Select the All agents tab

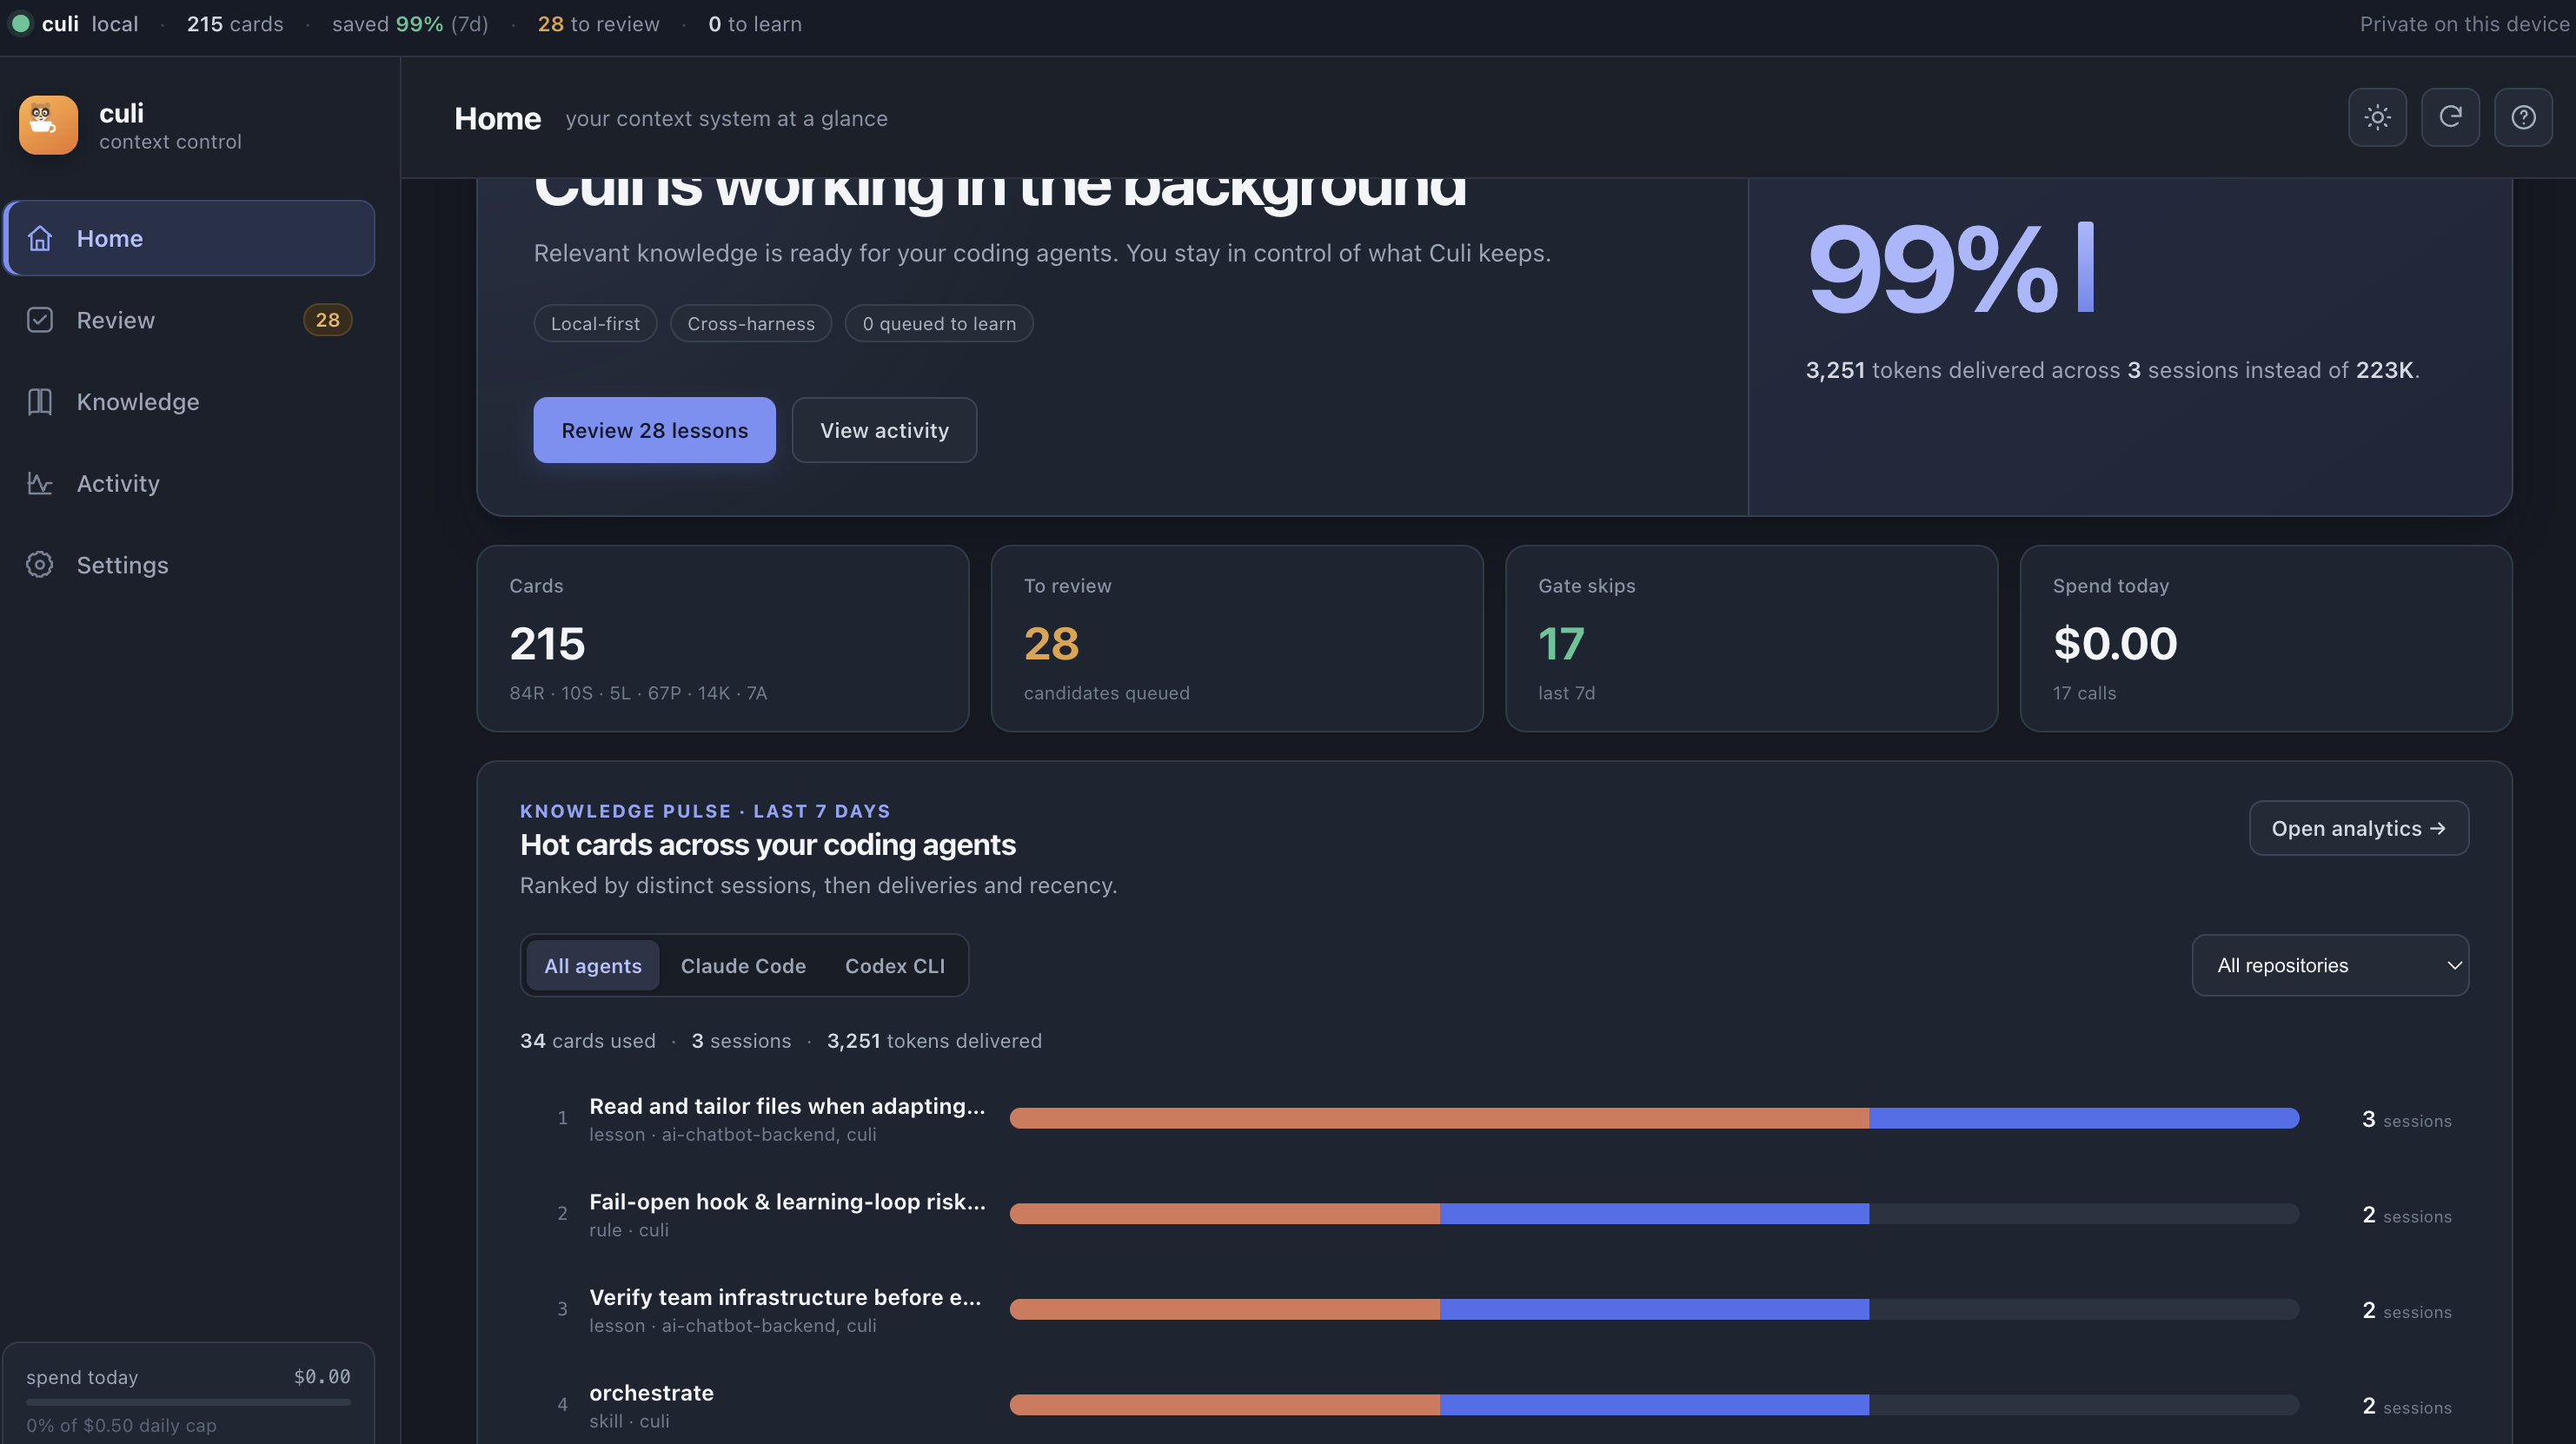point(593,966)
